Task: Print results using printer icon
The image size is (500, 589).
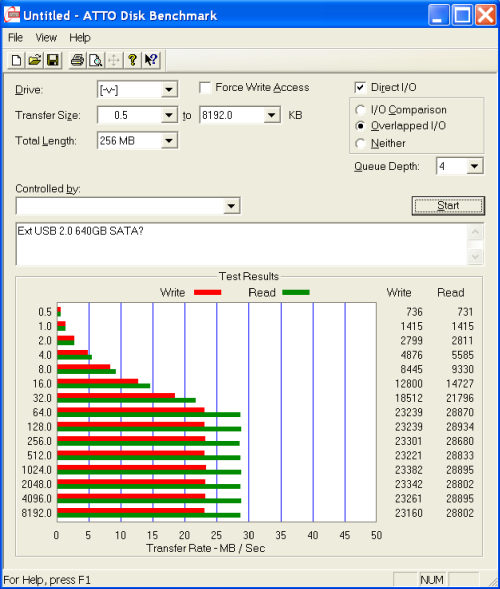Action: click(77, 60)
